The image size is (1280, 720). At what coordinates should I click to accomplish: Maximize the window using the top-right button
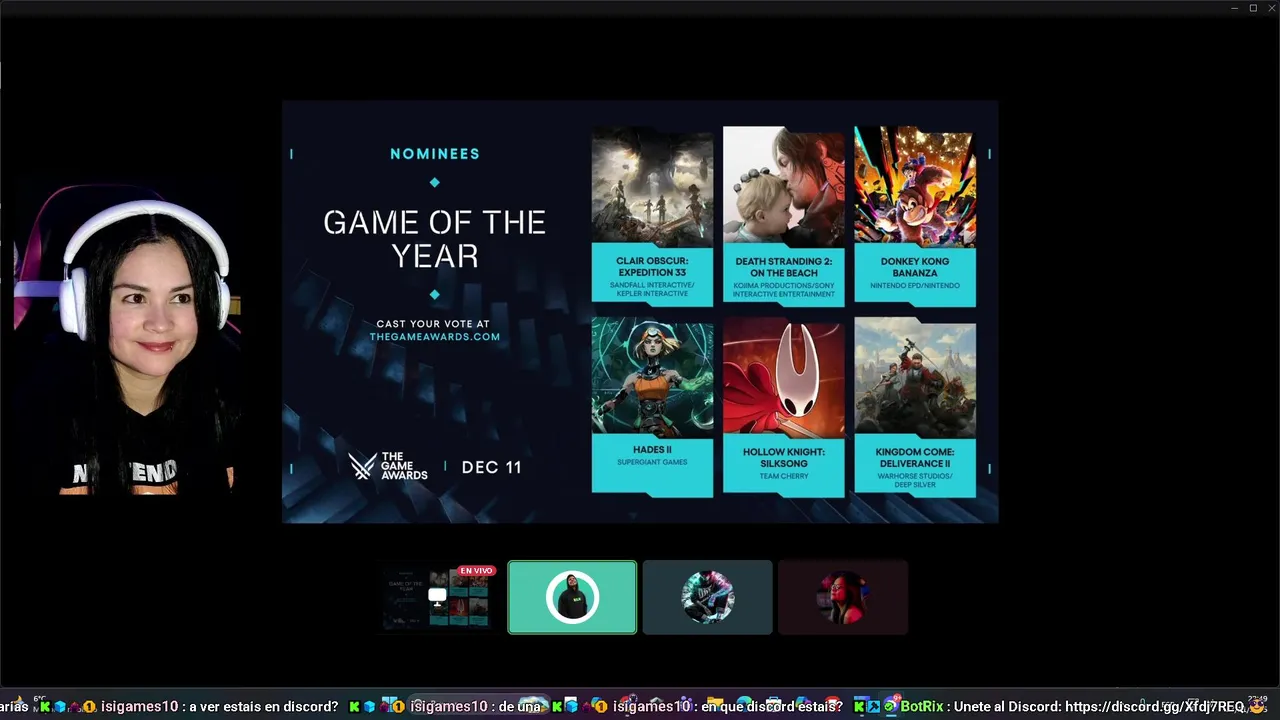click(x=1253, y=8)
